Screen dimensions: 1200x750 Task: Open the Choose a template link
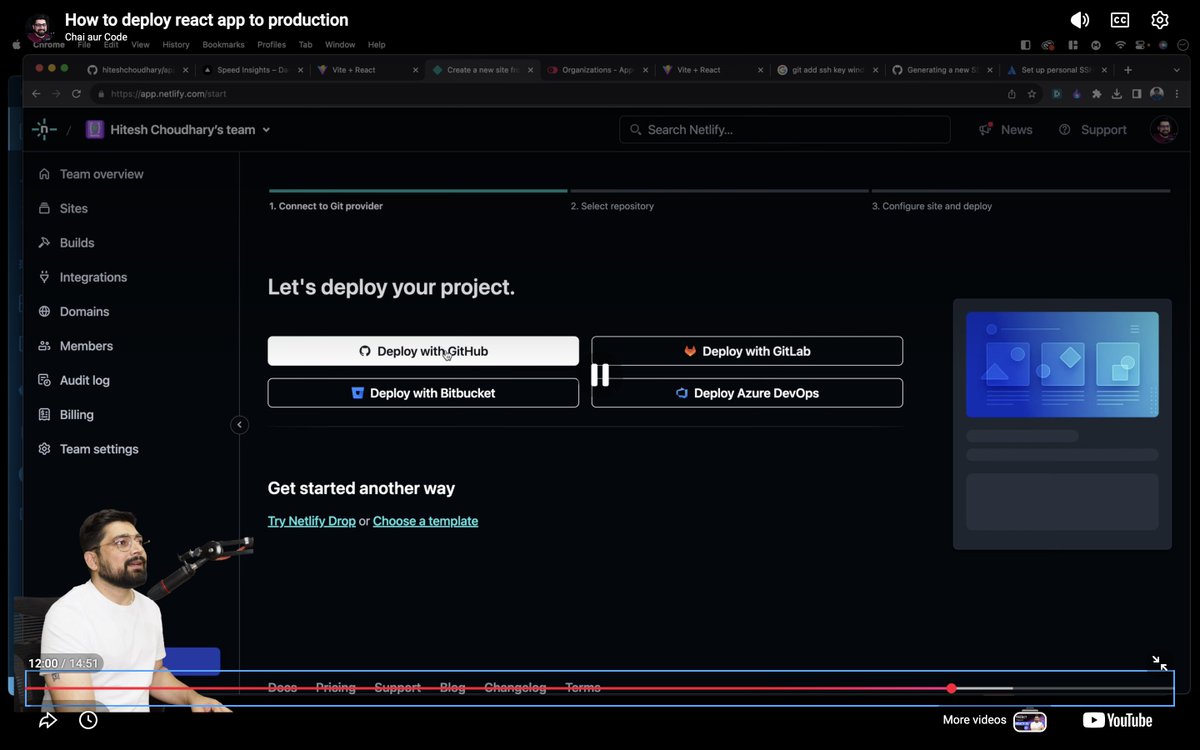[425, 521]
